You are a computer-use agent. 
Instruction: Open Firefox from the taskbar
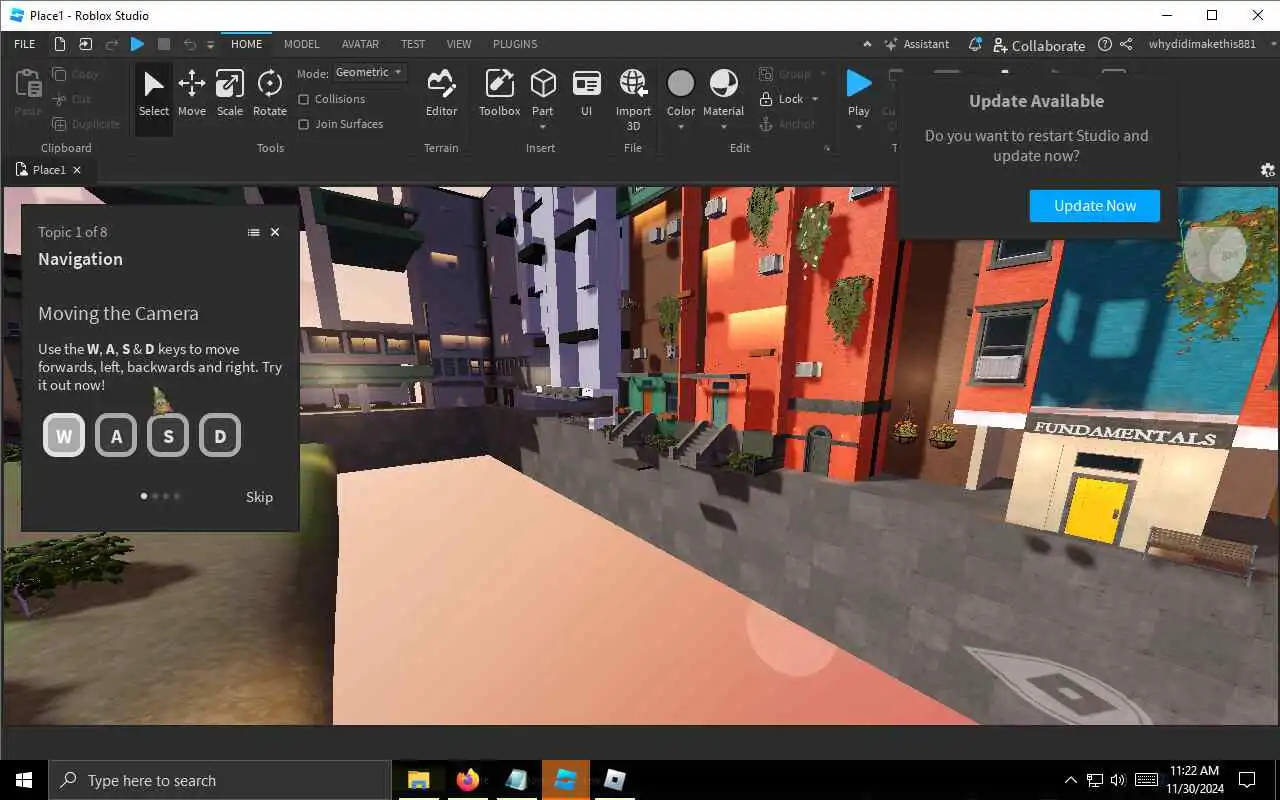(467, 780)
